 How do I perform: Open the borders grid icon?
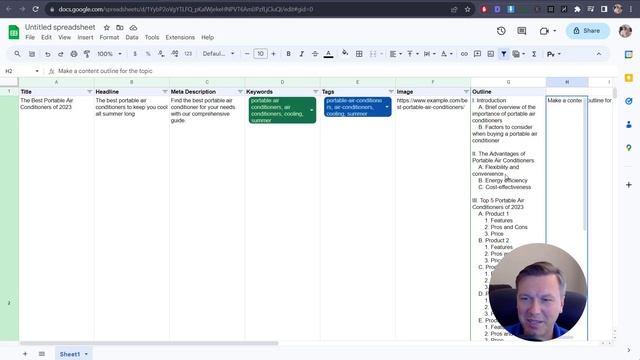[359, 54]
